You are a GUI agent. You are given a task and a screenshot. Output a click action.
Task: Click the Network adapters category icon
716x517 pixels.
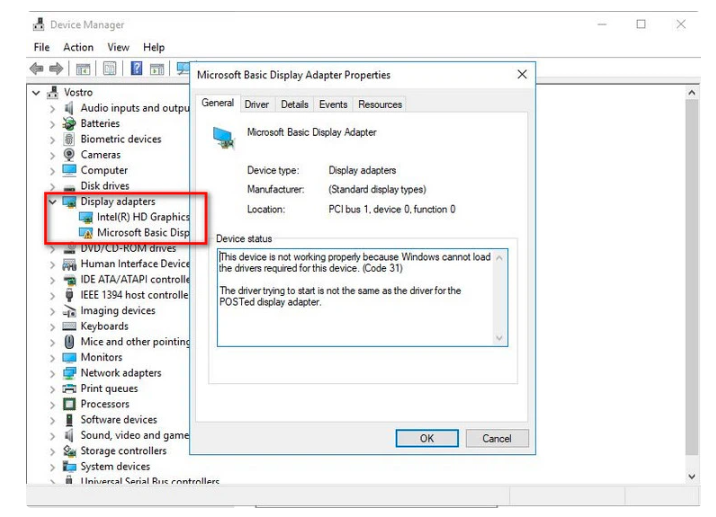69,373
